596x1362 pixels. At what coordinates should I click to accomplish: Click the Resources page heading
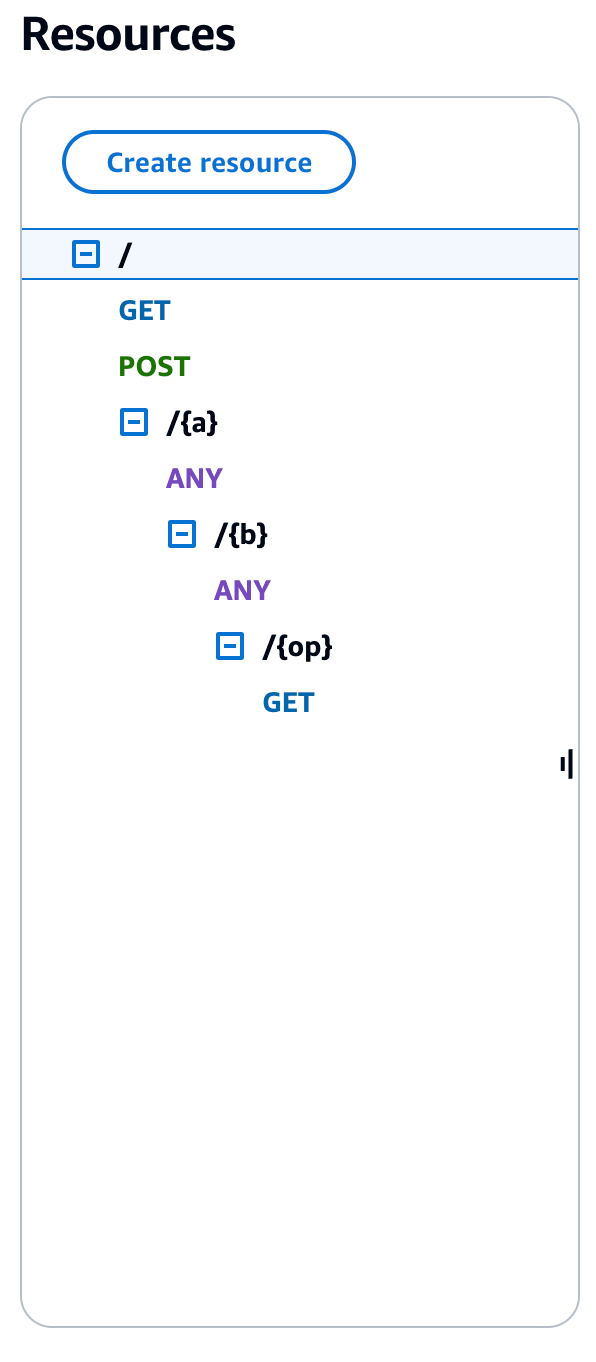[128, 34]
